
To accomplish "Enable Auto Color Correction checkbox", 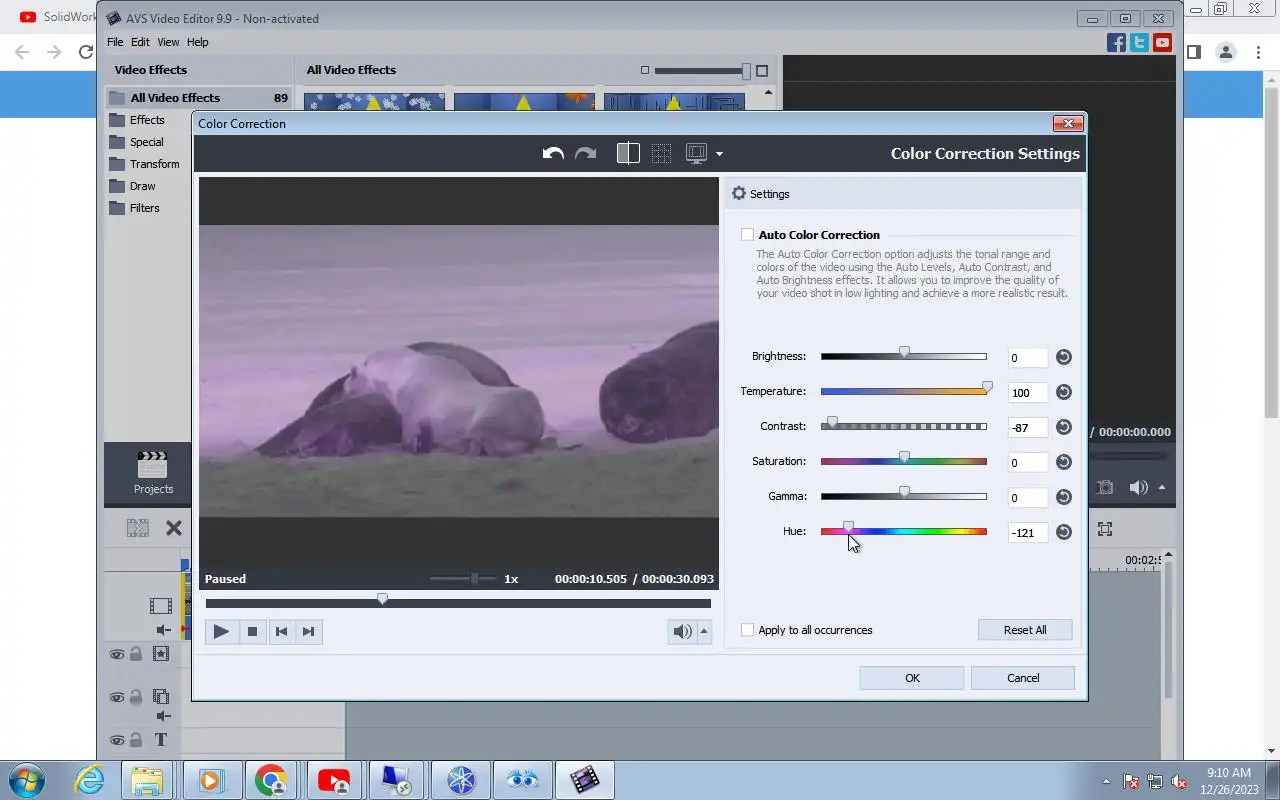I will coord(747,235).
